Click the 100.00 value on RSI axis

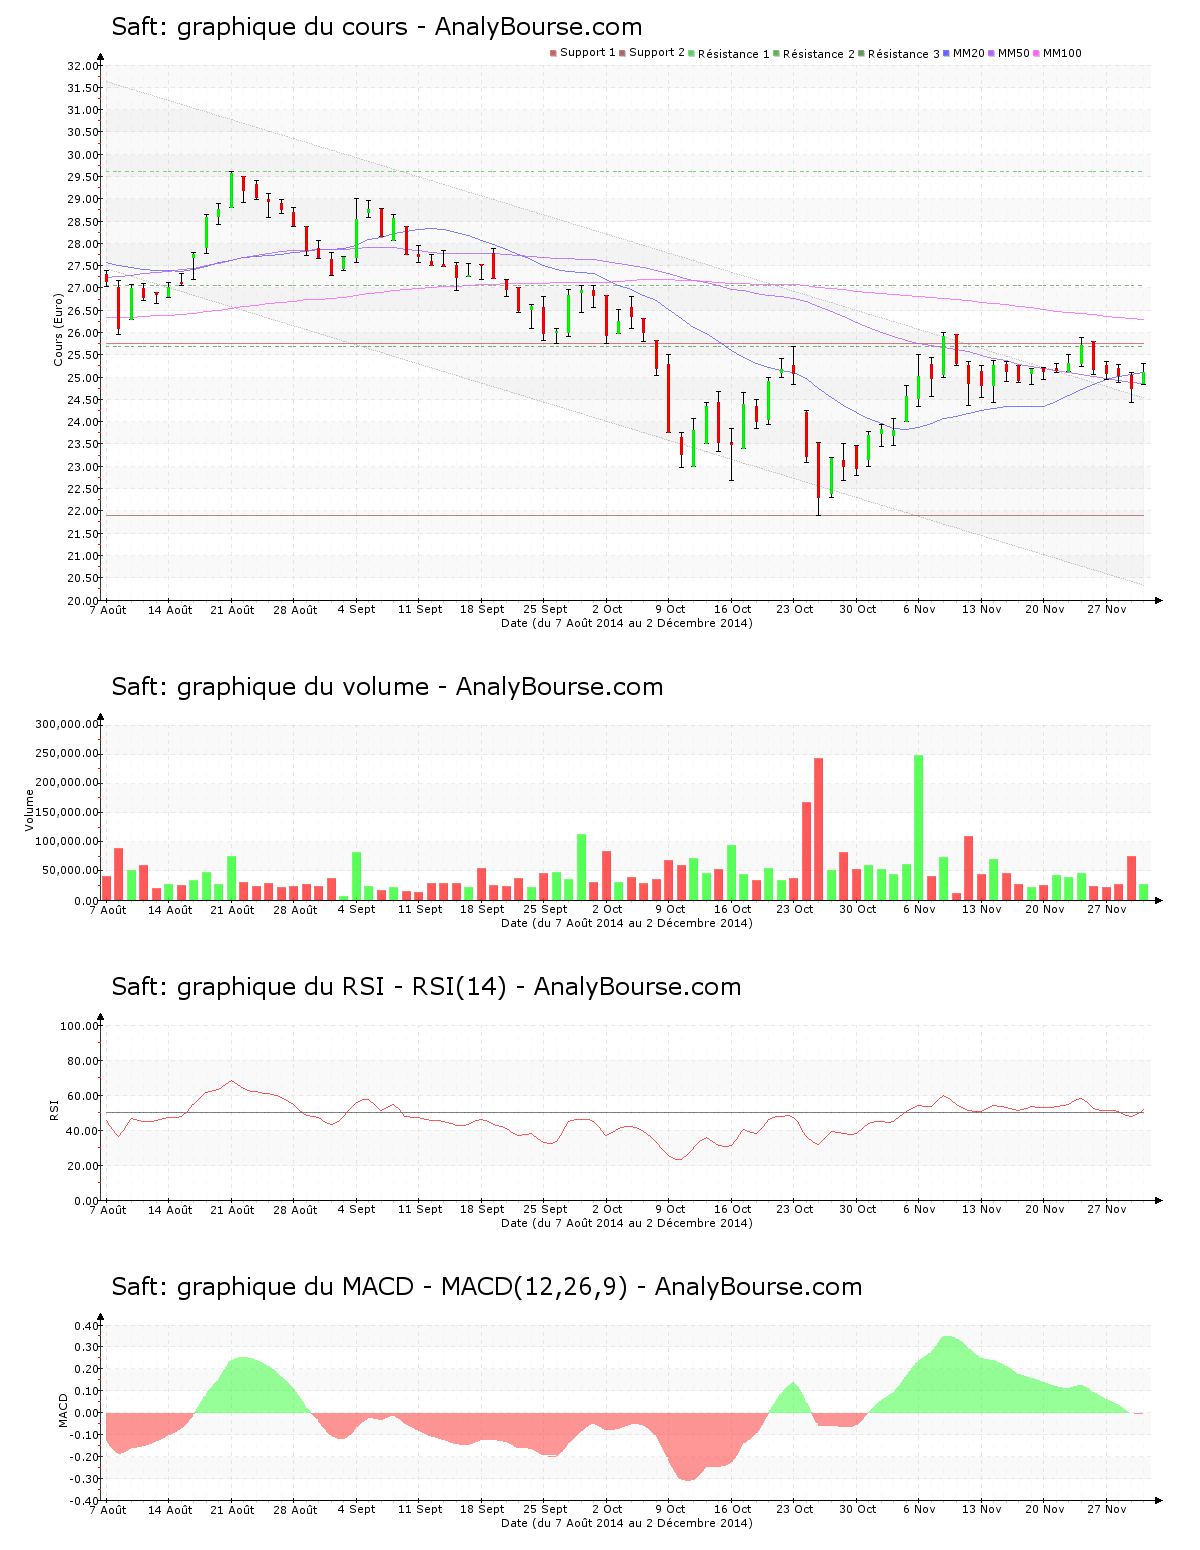point(79,1026)
